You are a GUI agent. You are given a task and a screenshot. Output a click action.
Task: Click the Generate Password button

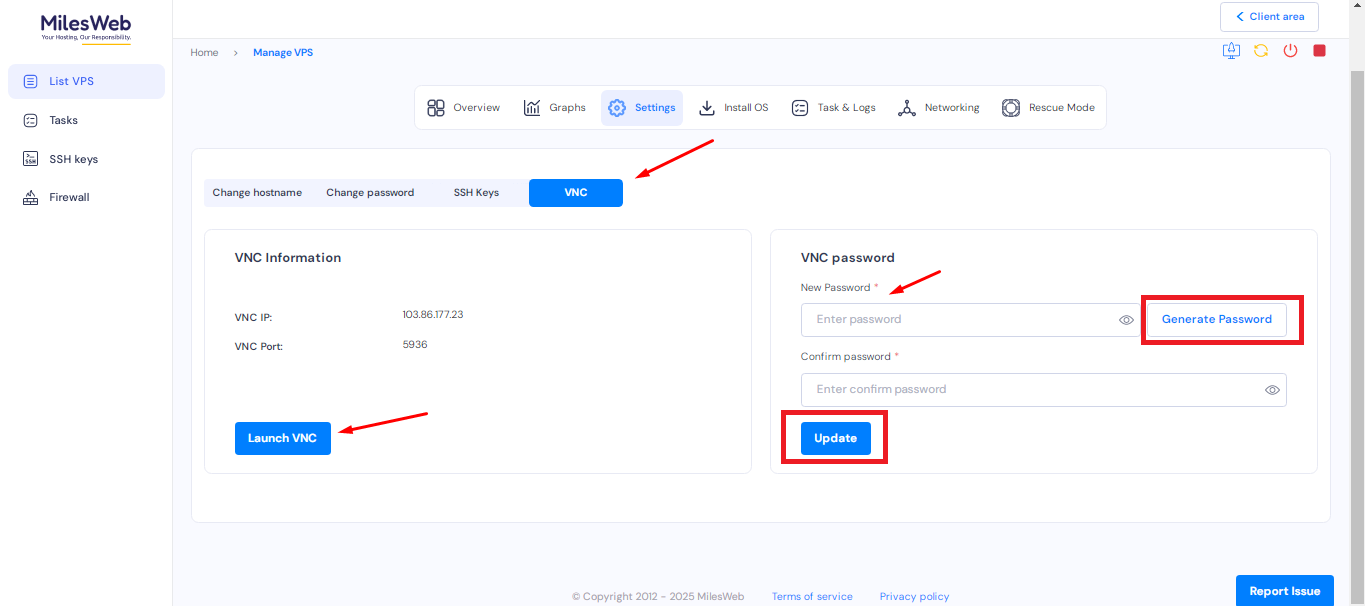1216,319
